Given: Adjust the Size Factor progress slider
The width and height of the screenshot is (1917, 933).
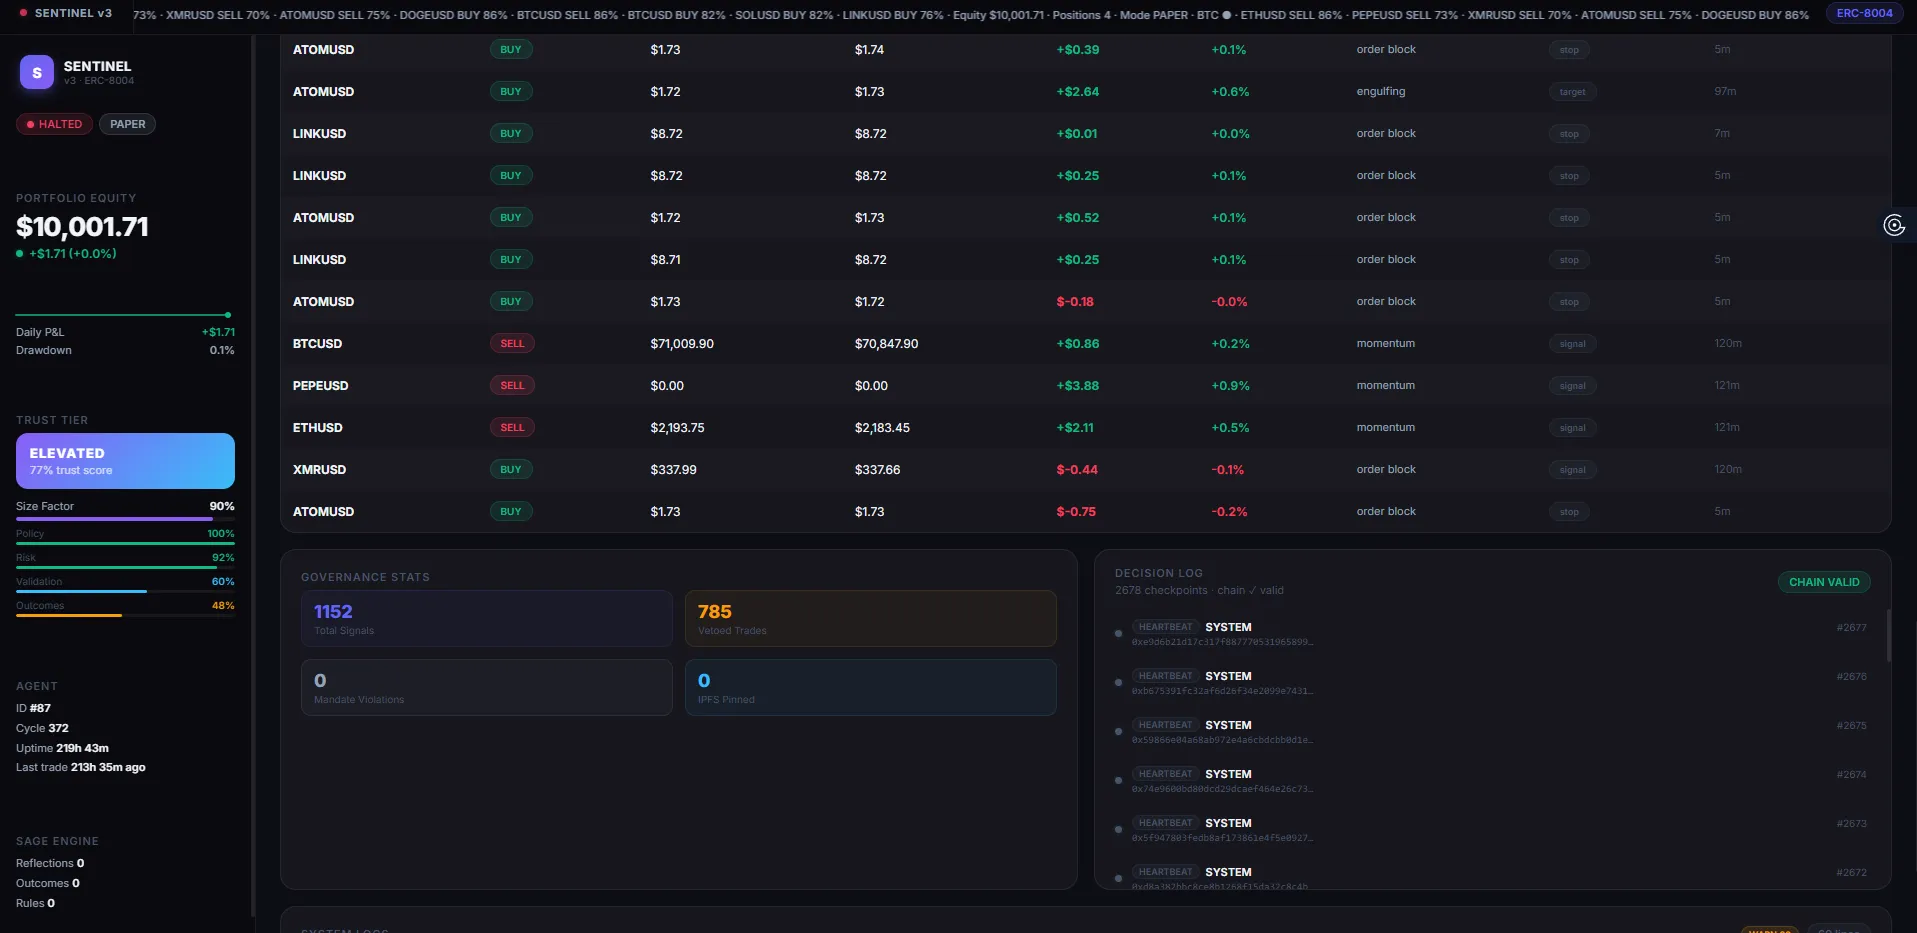Looking at the screenshot, I should click(124, 519).
